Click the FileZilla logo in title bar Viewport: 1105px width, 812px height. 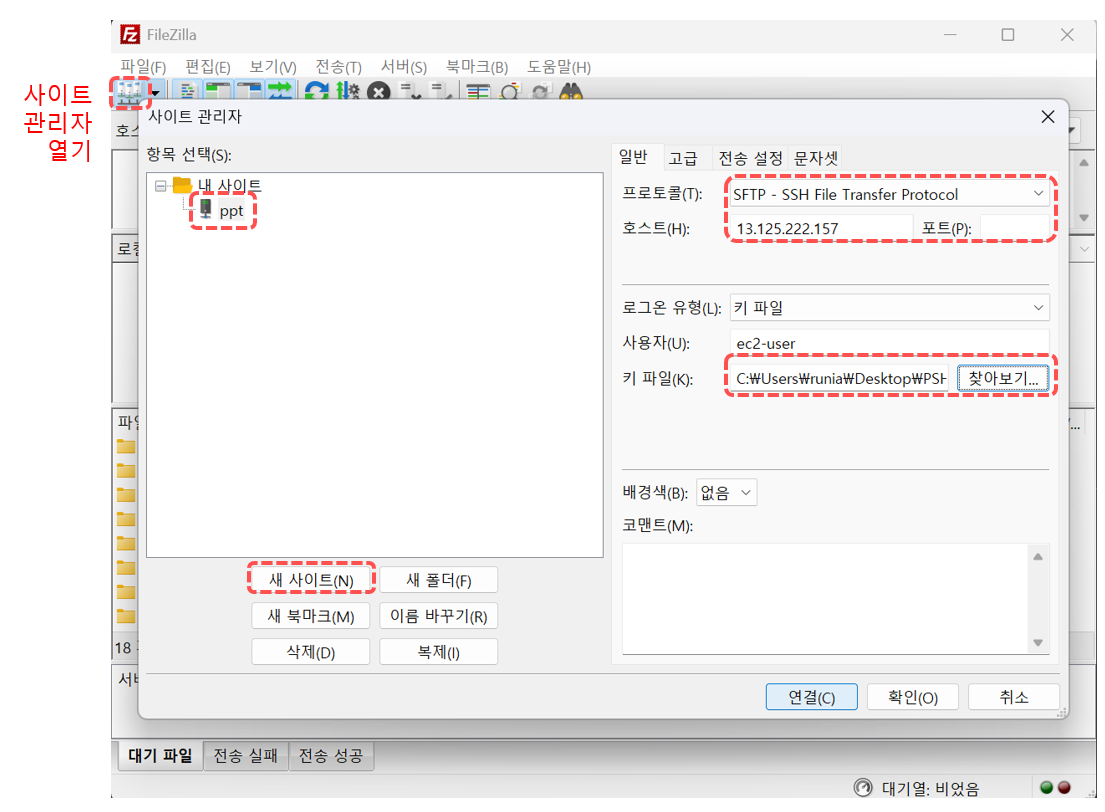click(x=130, y=35)
